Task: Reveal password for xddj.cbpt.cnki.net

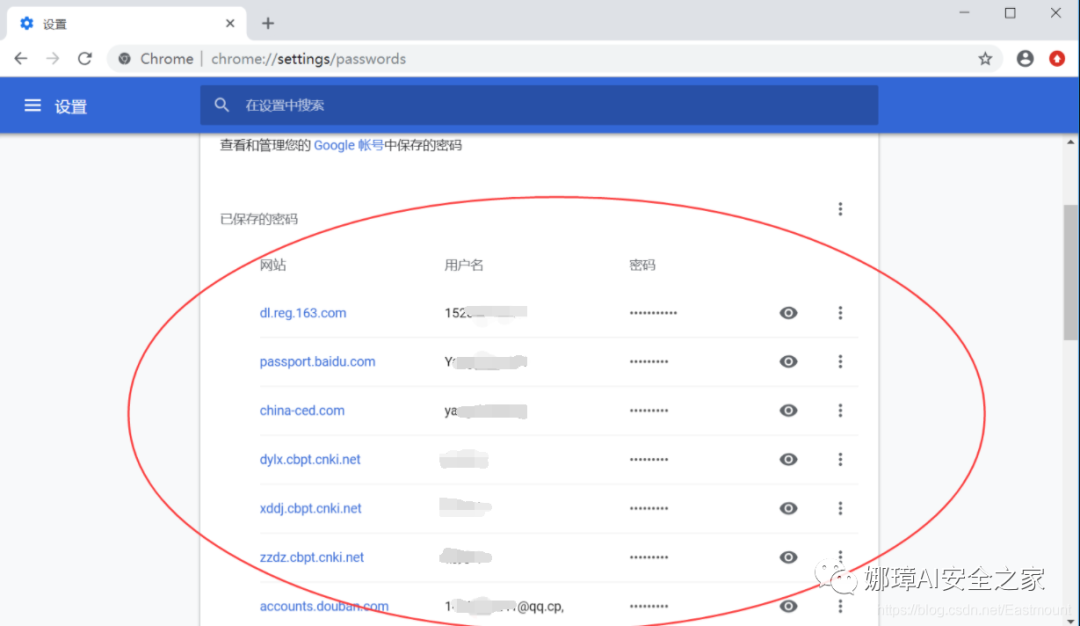Action: (x=788, y=508)
